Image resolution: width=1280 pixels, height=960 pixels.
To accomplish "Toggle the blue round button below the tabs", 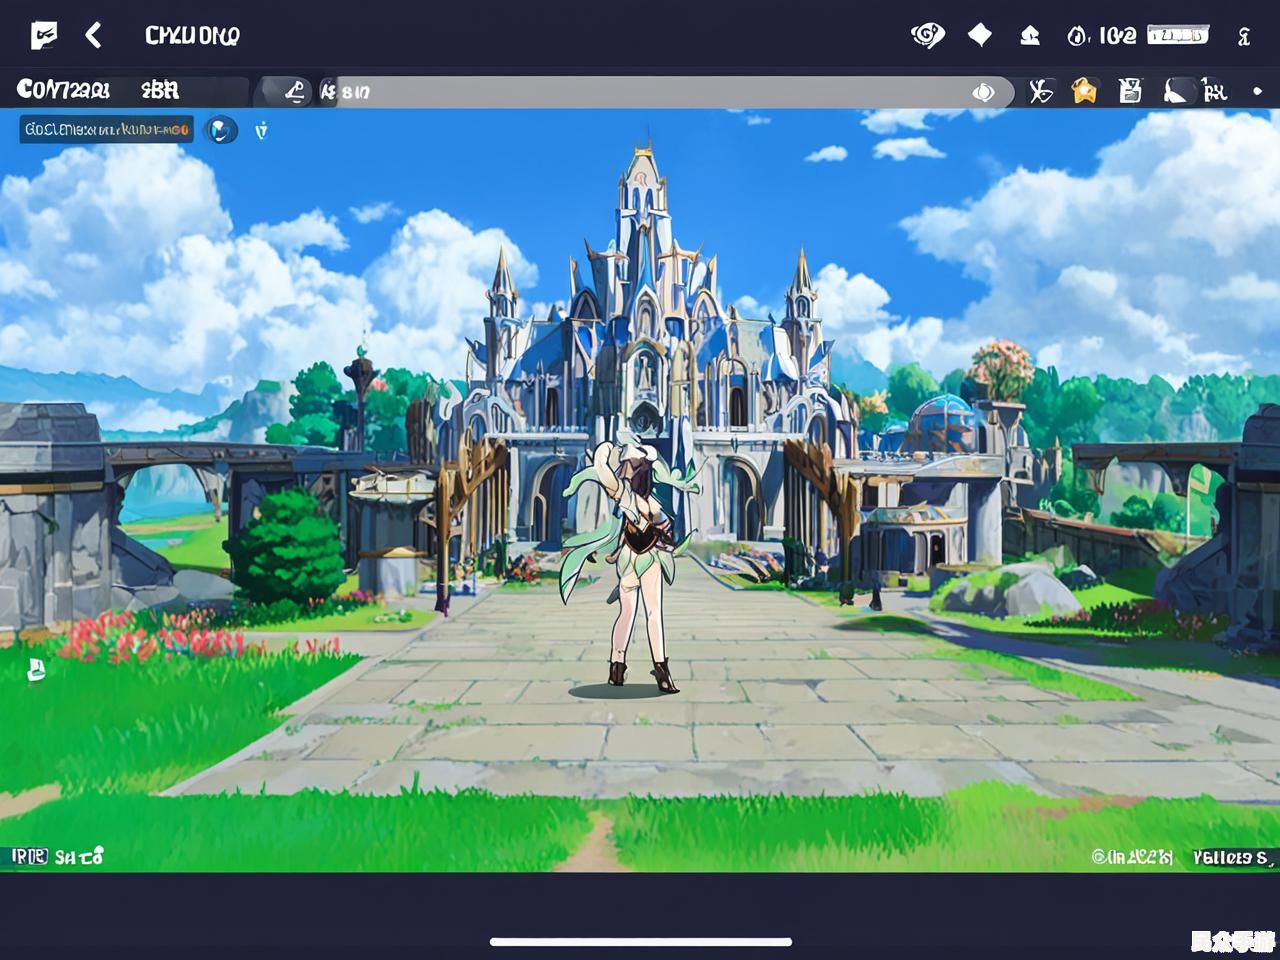I will pyautogui.click(x=221, y=130).
